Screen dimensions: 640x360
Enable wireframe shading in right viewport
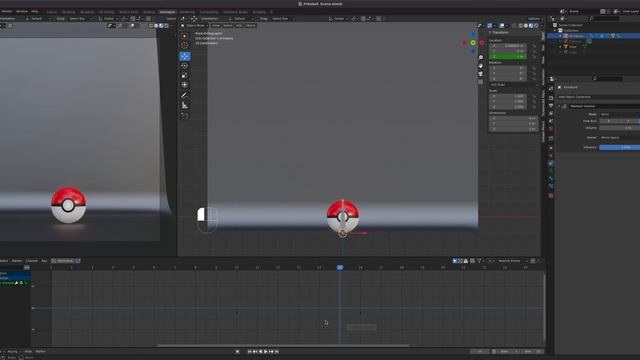[x=521, y=26]
